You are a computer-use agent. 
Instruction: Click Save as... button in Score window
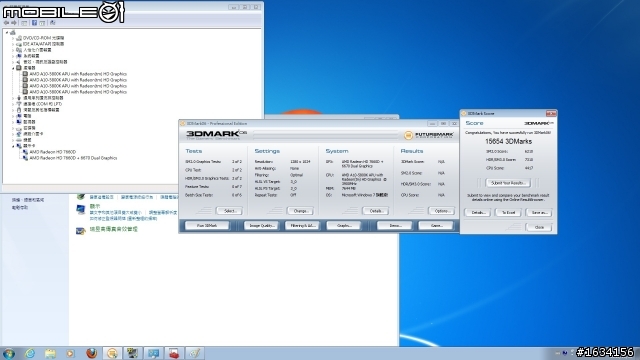point(539,213)
